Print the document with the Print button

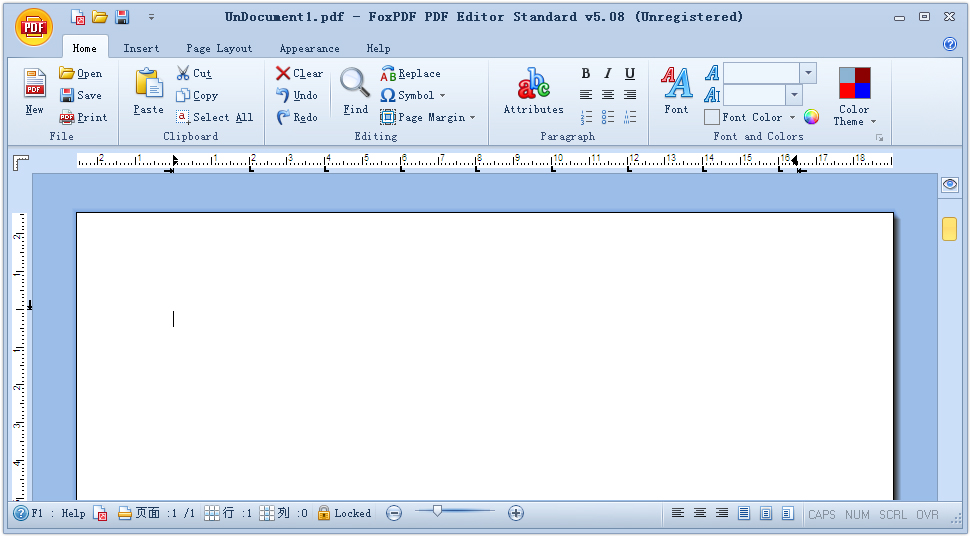(83, 117)
